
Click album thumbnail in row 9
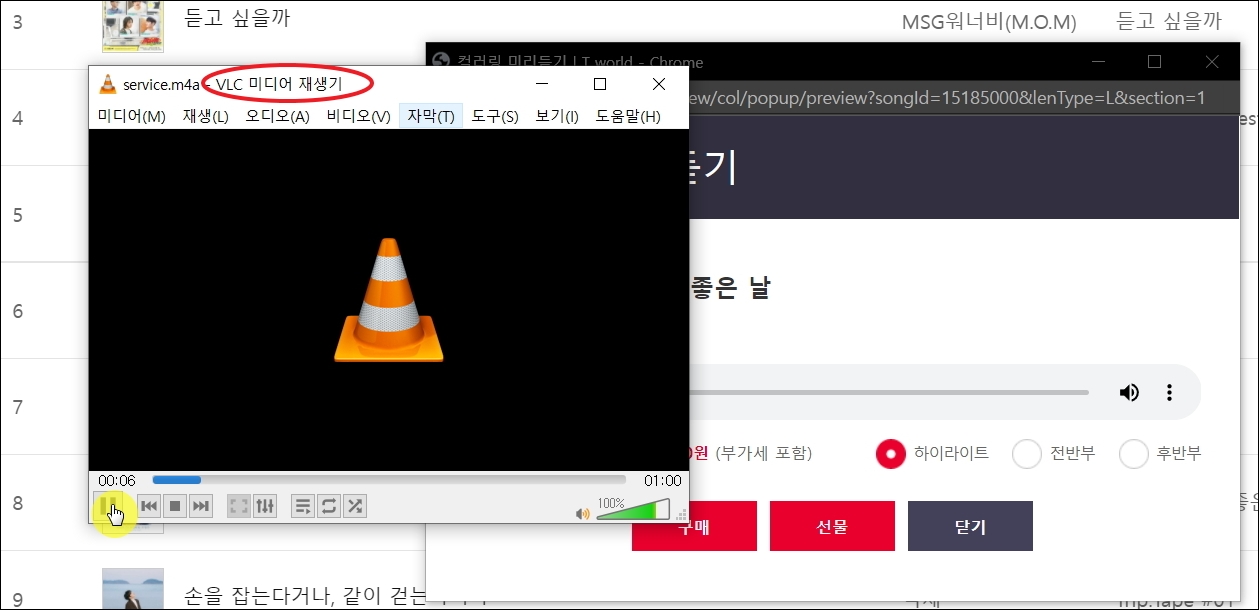coord(133,589)
